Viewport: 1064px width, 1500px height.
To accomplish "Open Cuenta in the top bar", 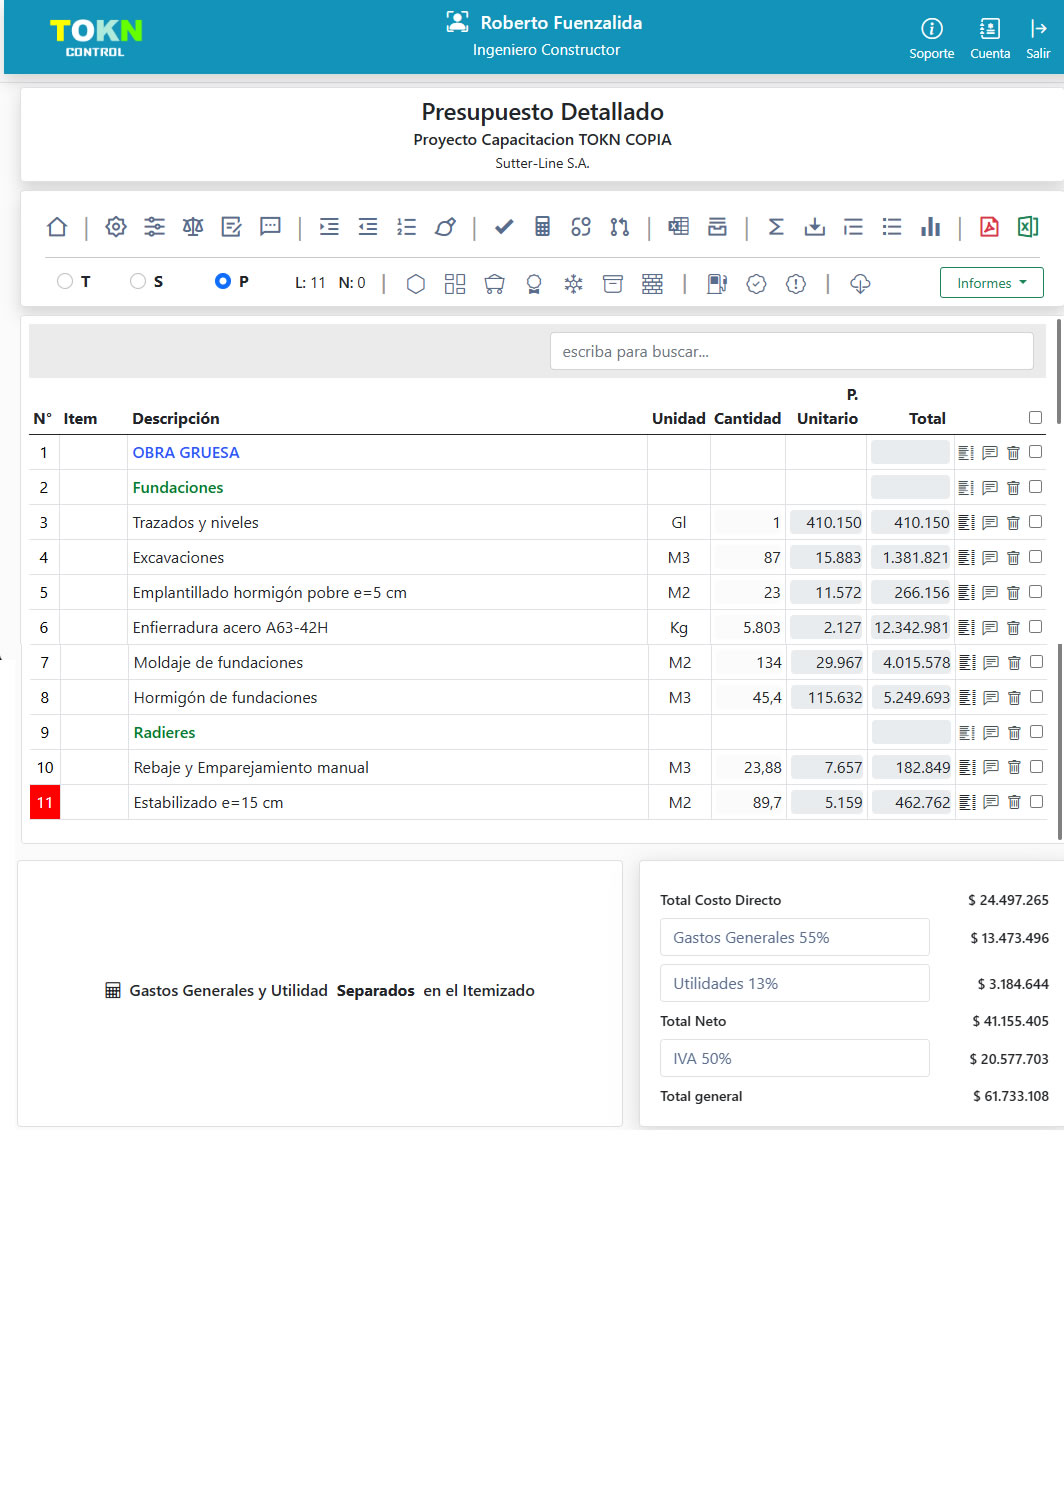I will coord(990,39).
